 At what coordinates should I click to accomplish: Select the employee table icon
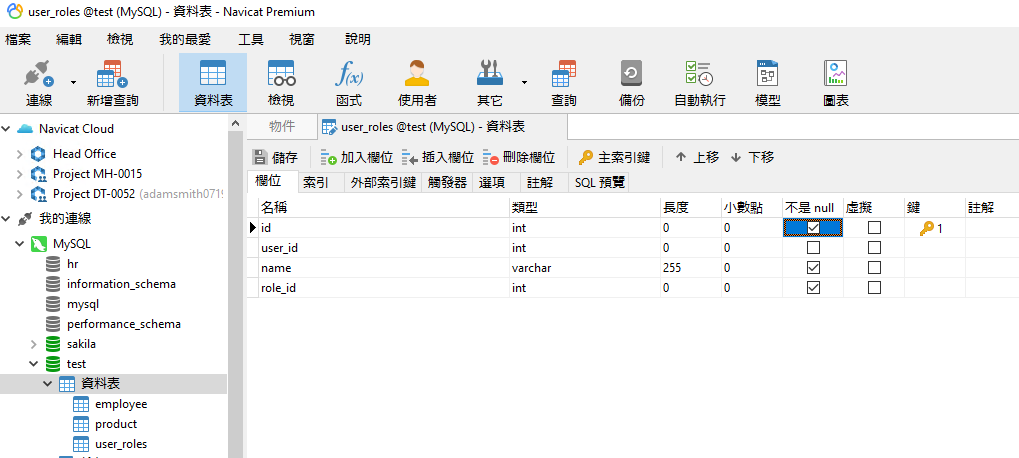click(81, 404)
